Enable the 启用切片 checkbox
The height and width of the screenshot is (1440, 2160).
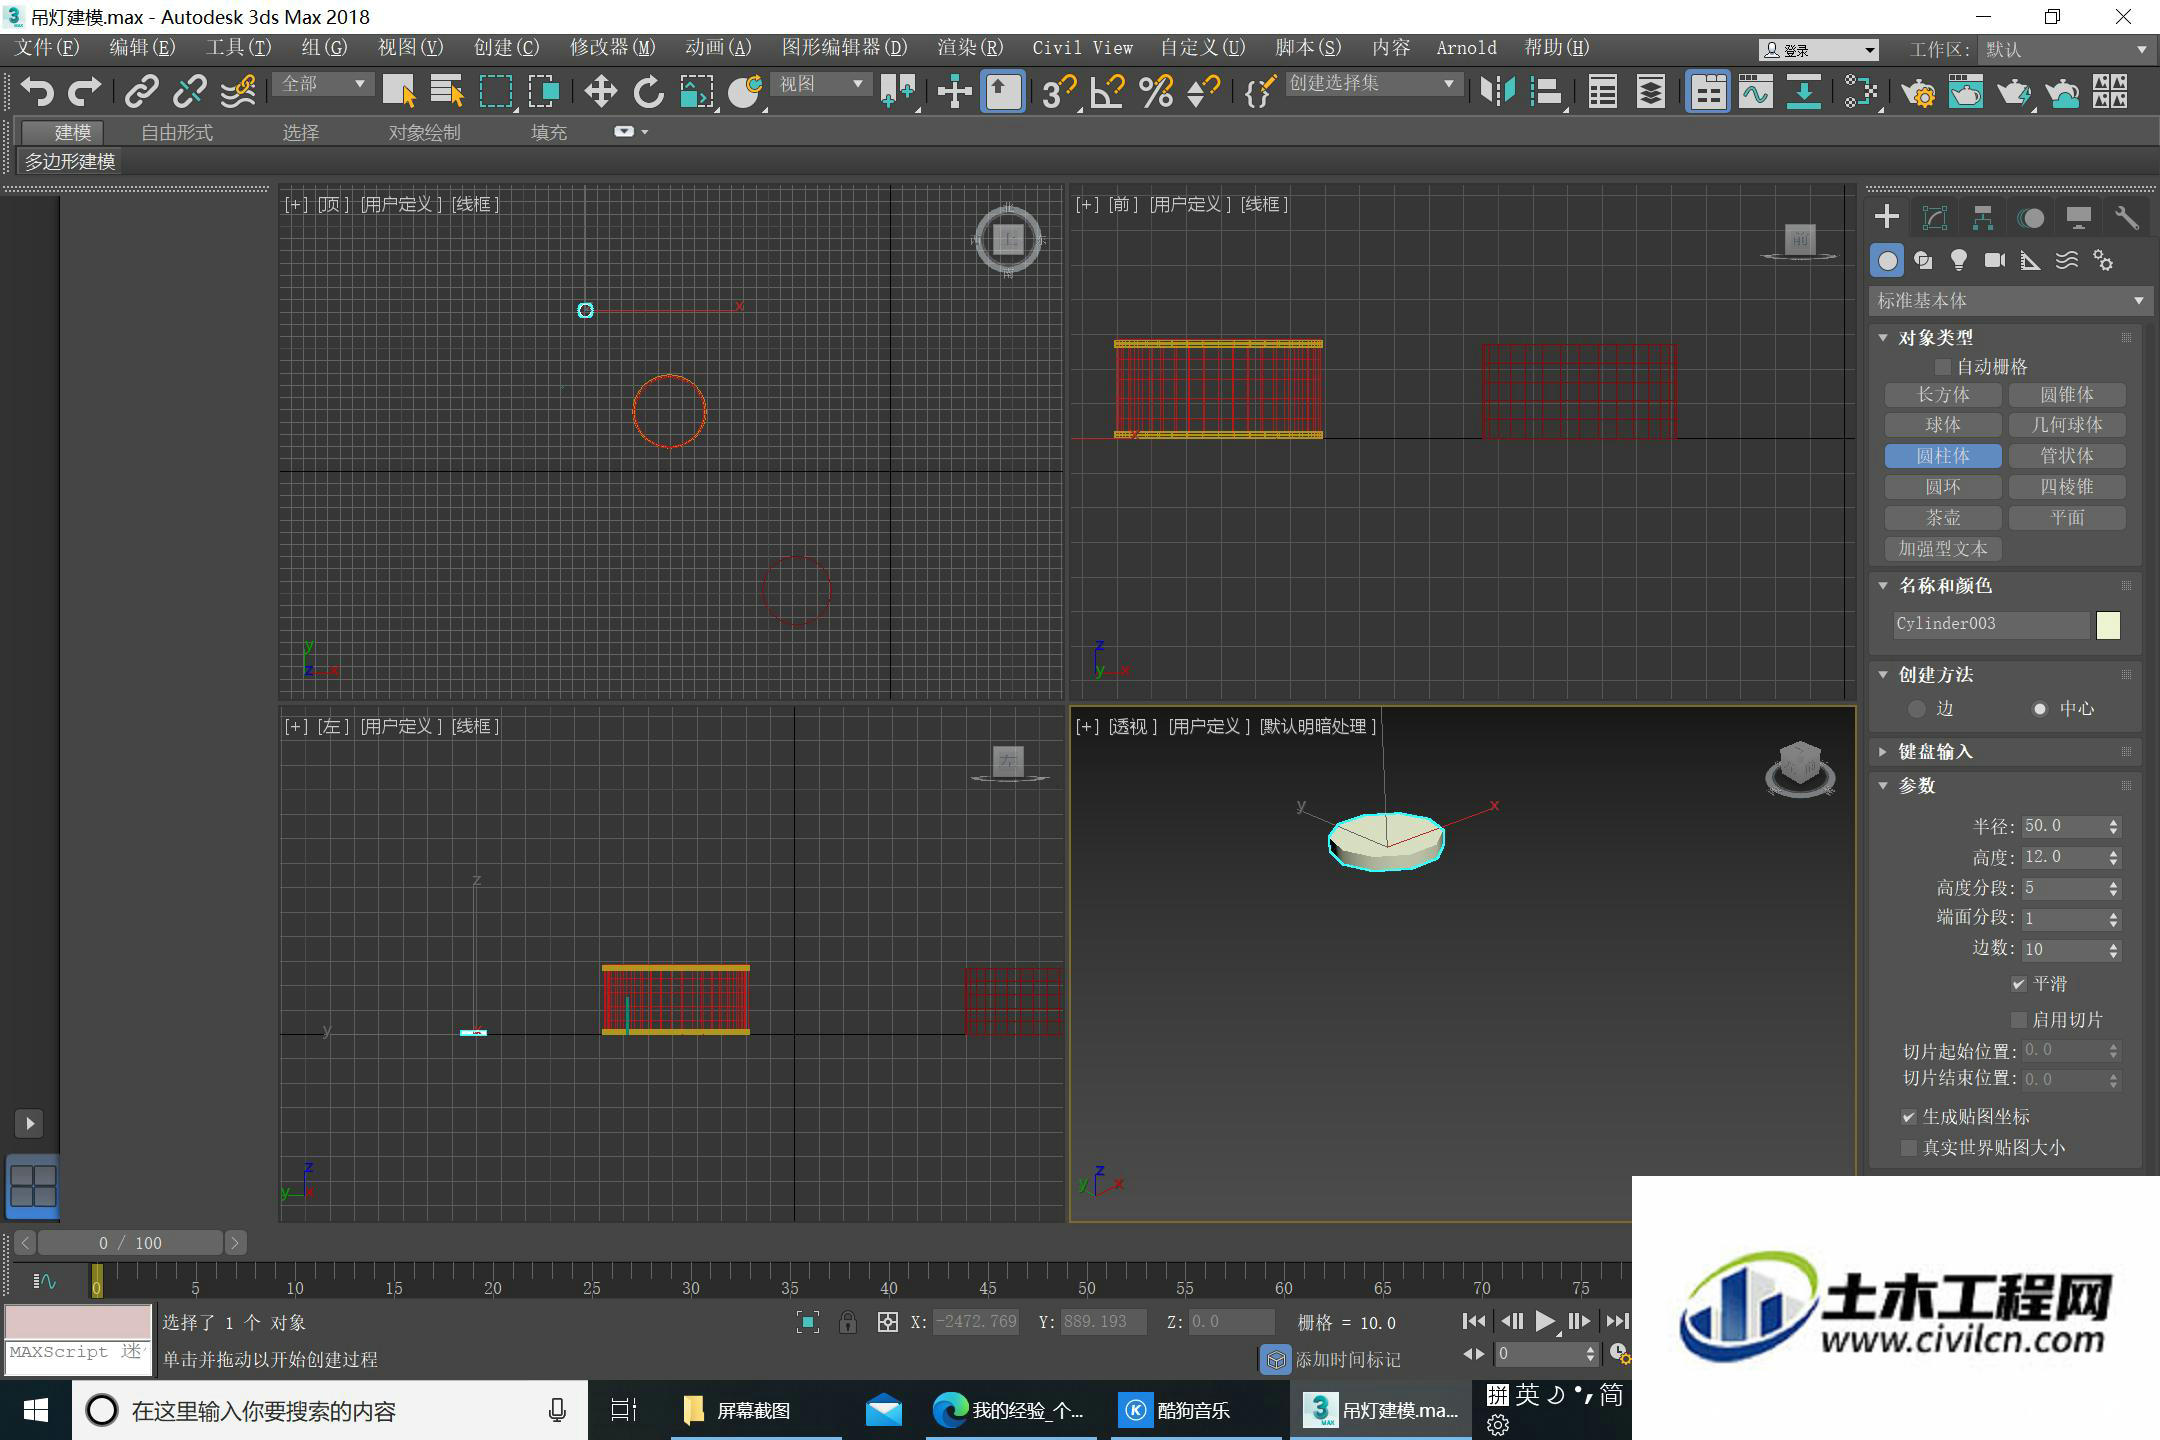point(2019,1020)
